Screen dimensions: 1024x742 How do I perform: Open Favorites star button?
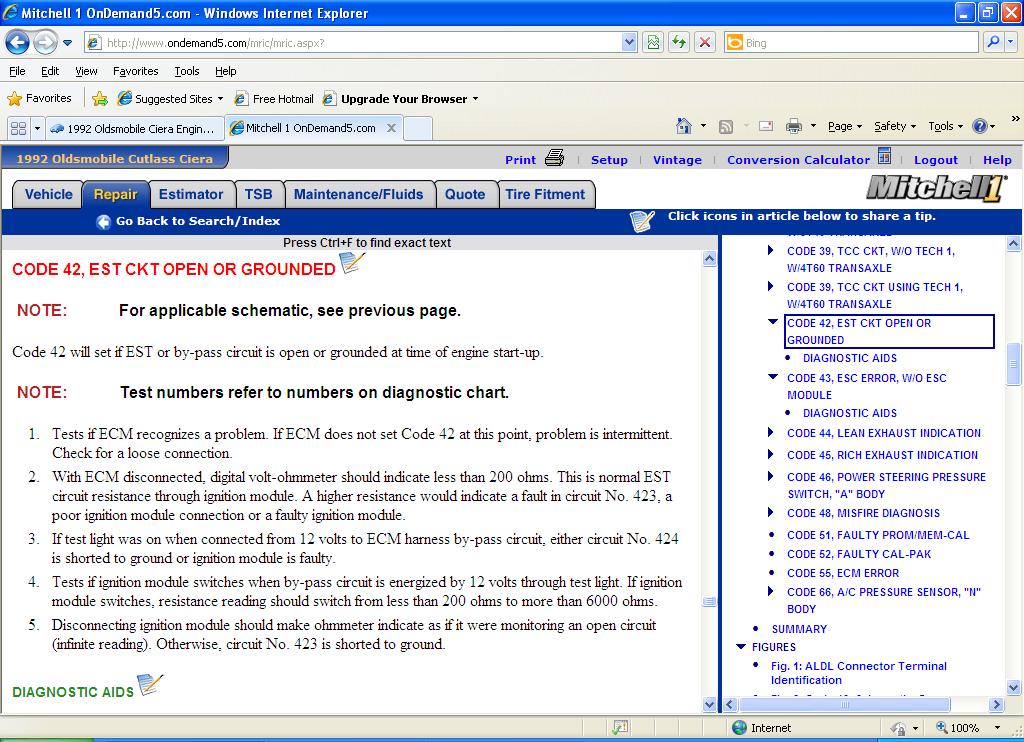39,99
